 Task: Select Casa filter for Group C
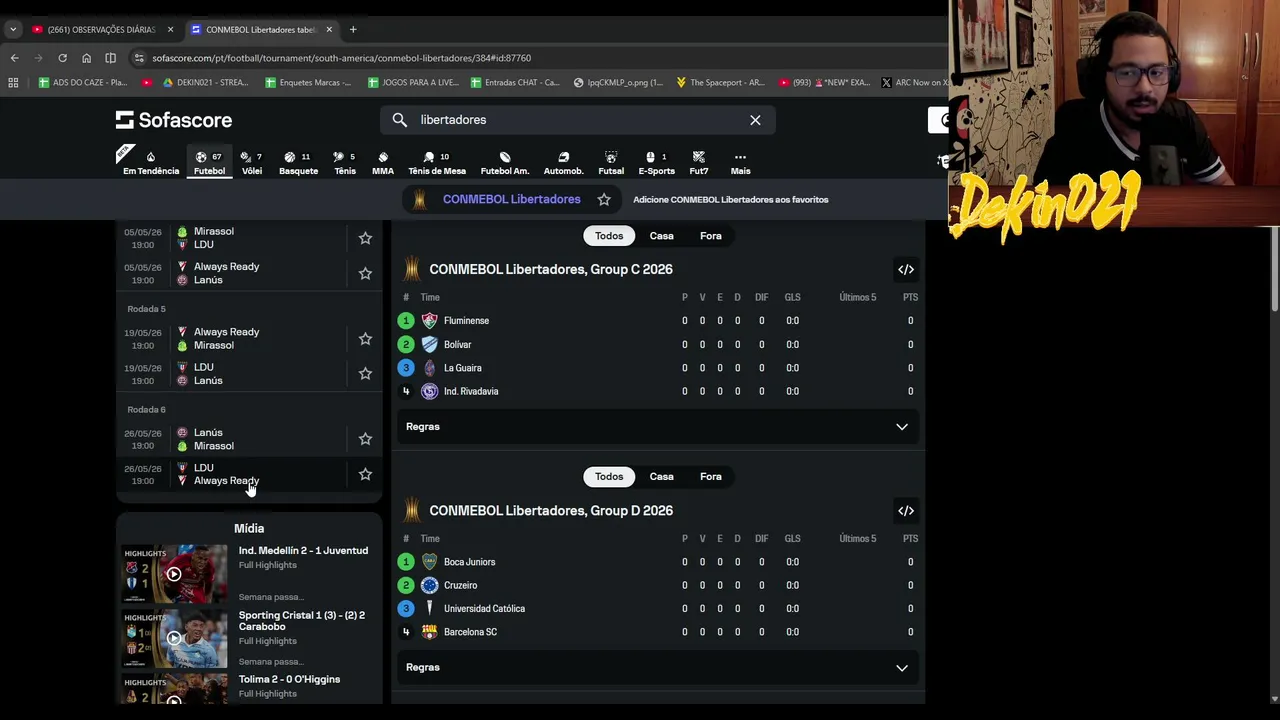coord(661,236)
